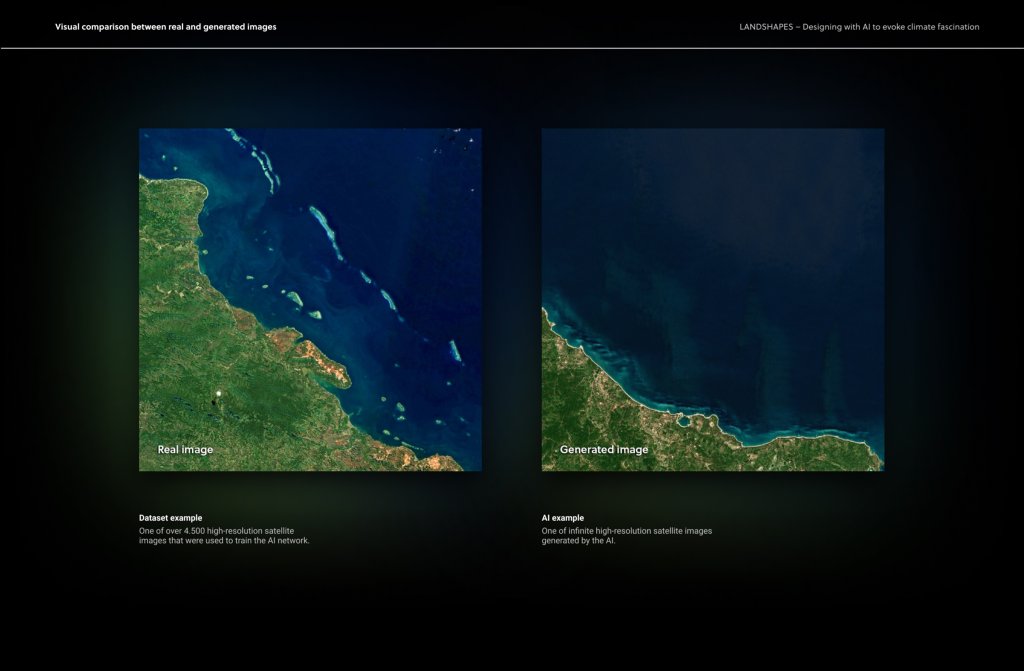Click the 'Dataset example' heading

pos(170,517)
